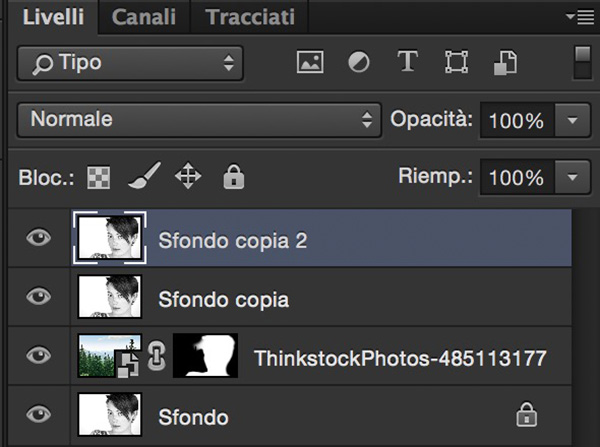
Task: Lock layer position move icon
Action: (188, 176)
